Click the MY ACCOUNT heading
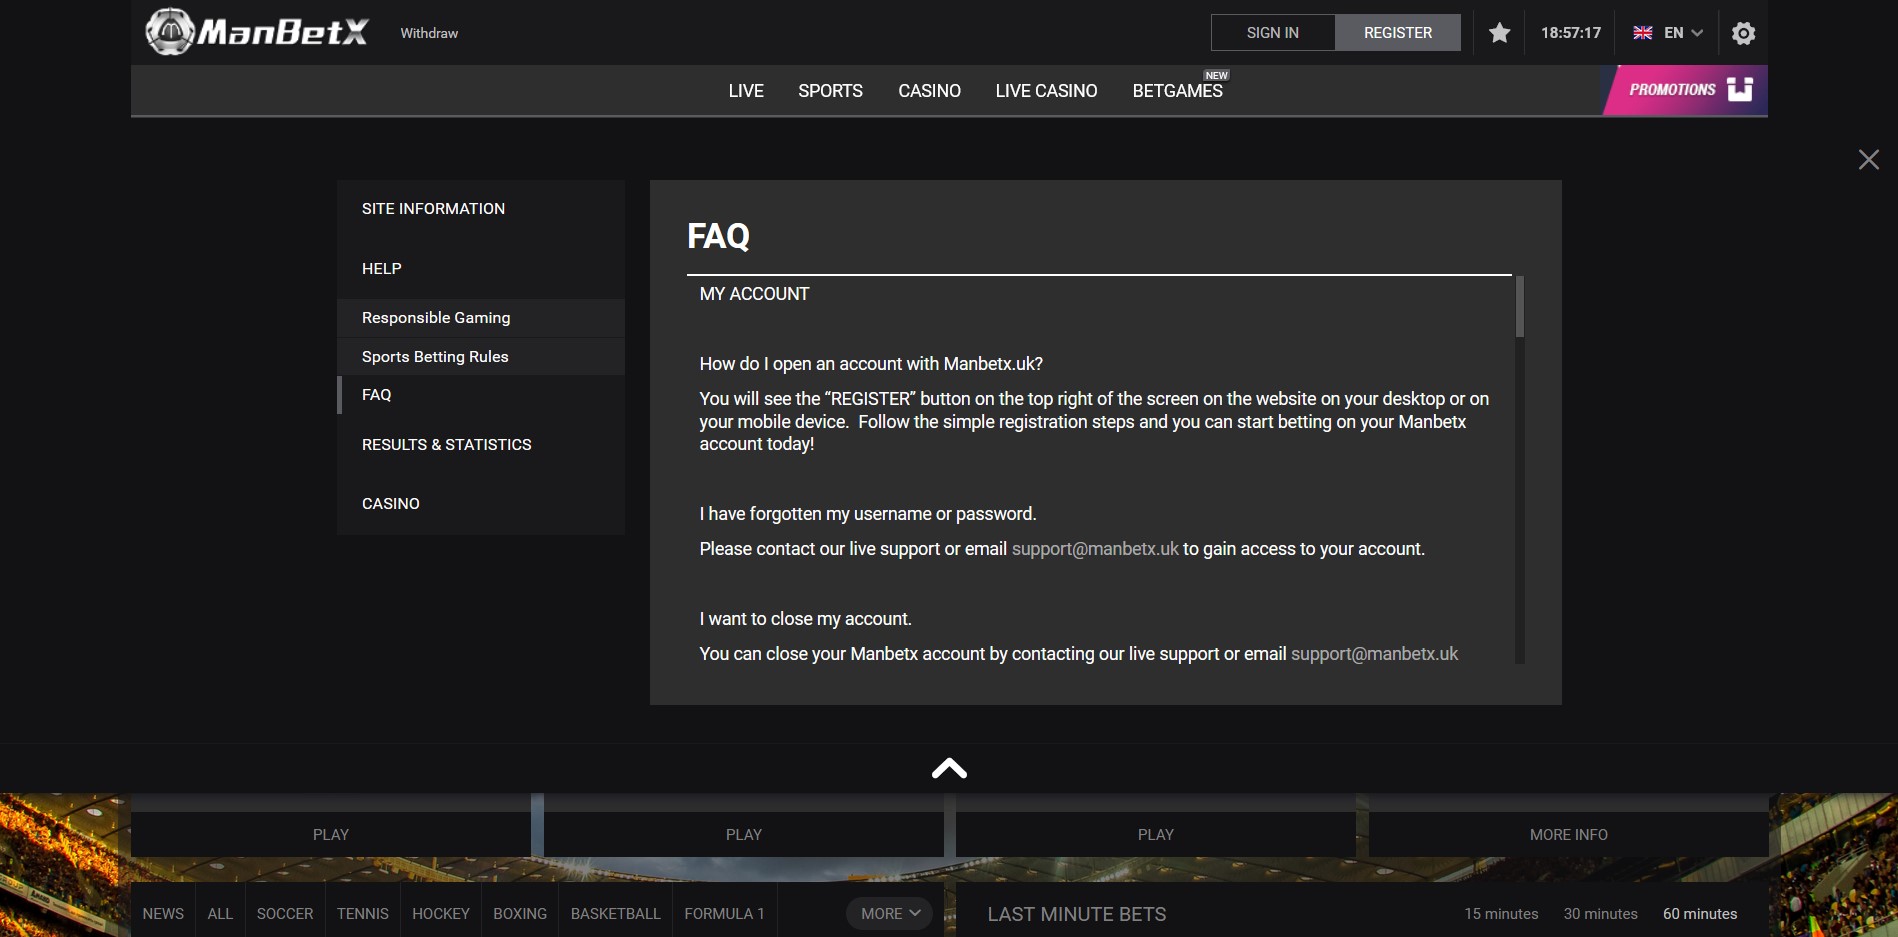The height and width of the screenshot is (937, 1898). [754, 294]
